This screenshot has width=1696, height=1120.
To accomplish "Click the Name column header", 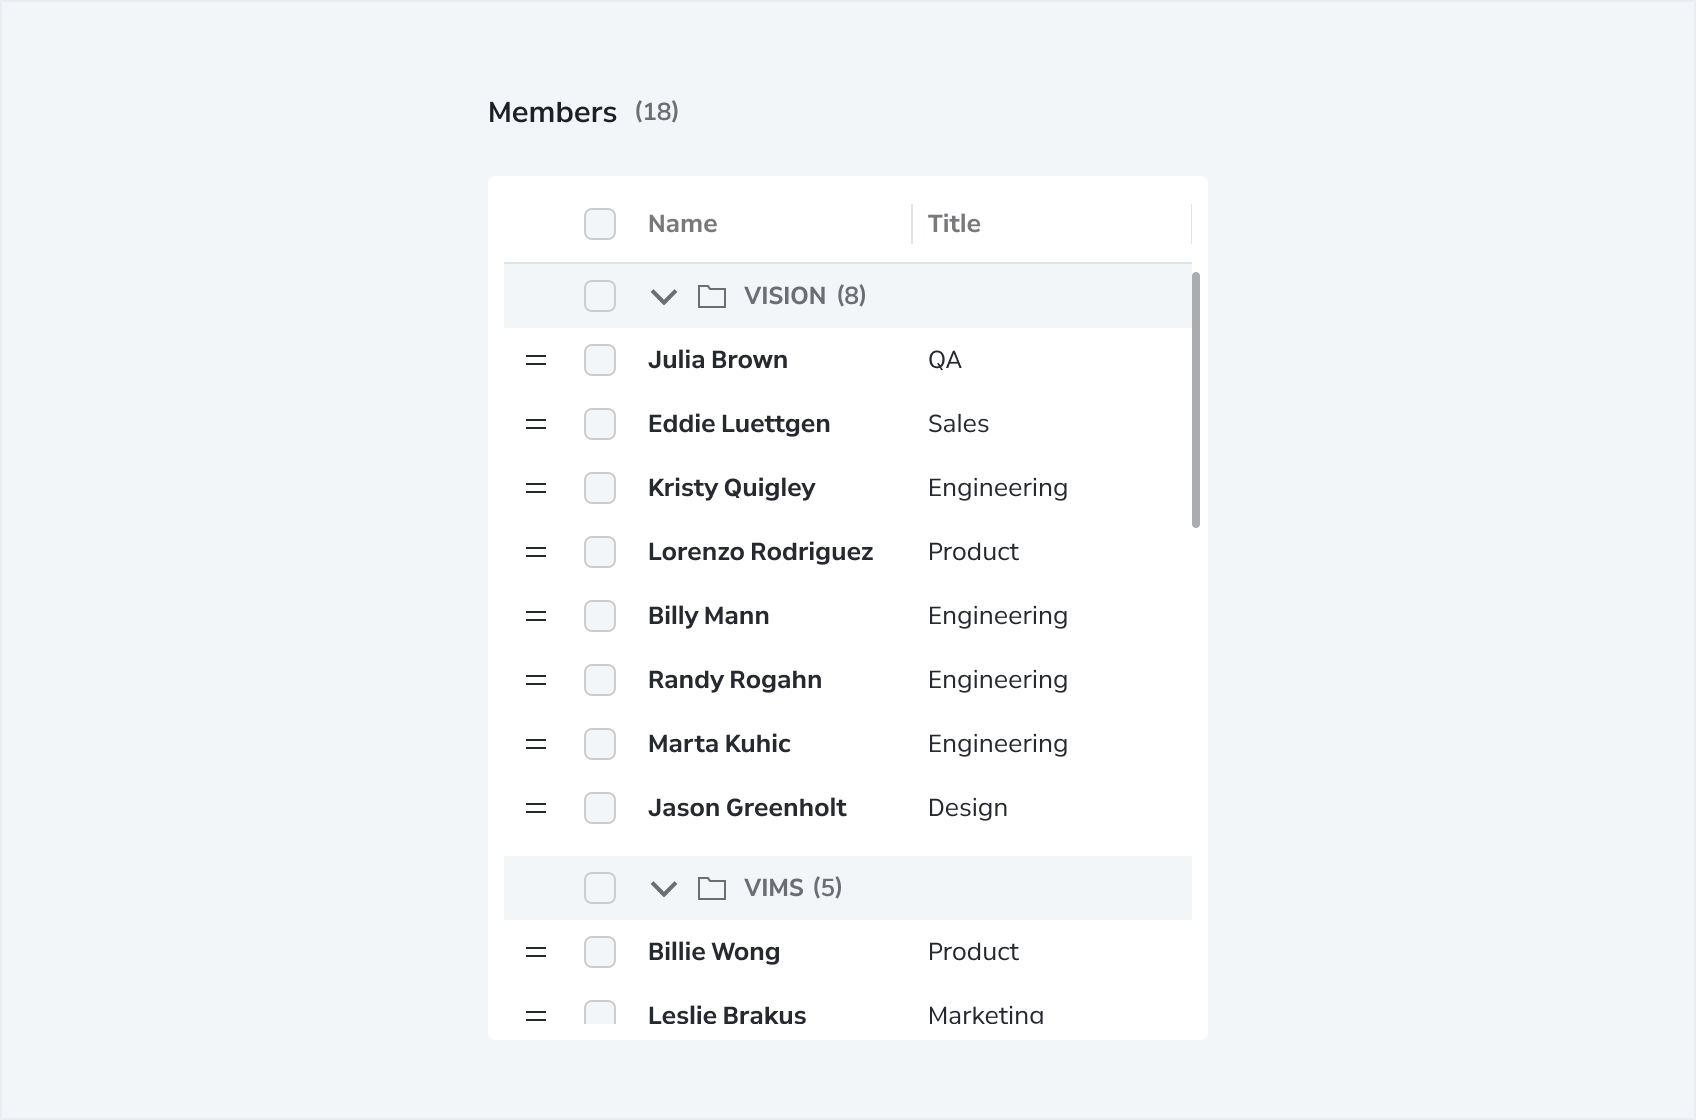I will click(682, 224).
